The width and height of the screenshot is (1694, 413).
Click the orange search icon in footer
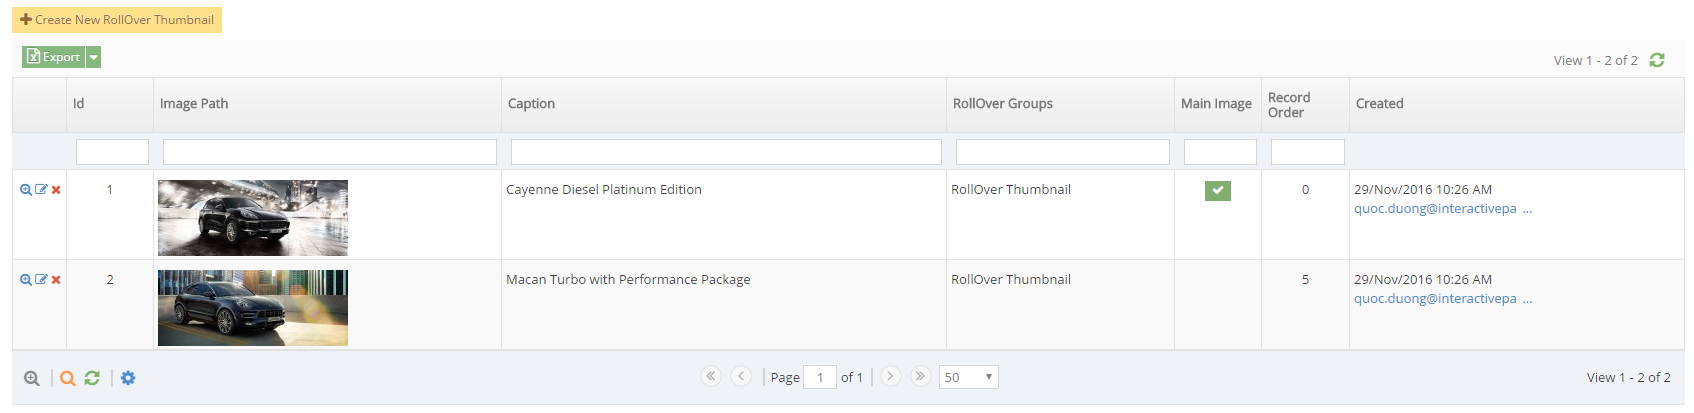[x=67, y=378]
